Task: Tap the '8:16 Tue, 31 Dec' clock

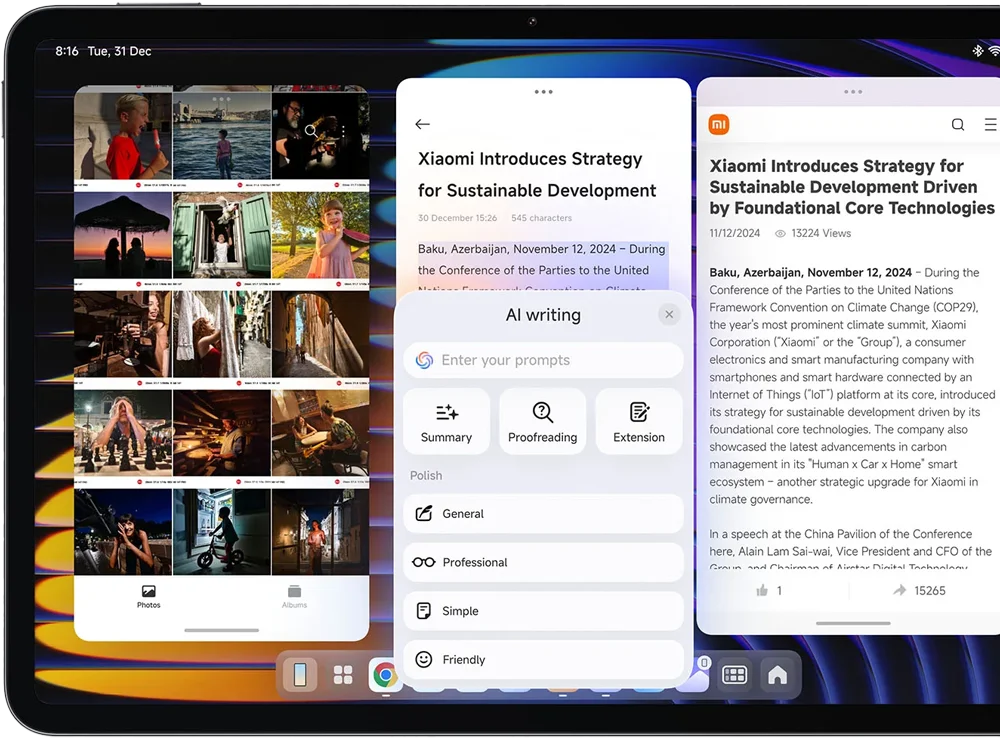Action: tap(103, 51)
